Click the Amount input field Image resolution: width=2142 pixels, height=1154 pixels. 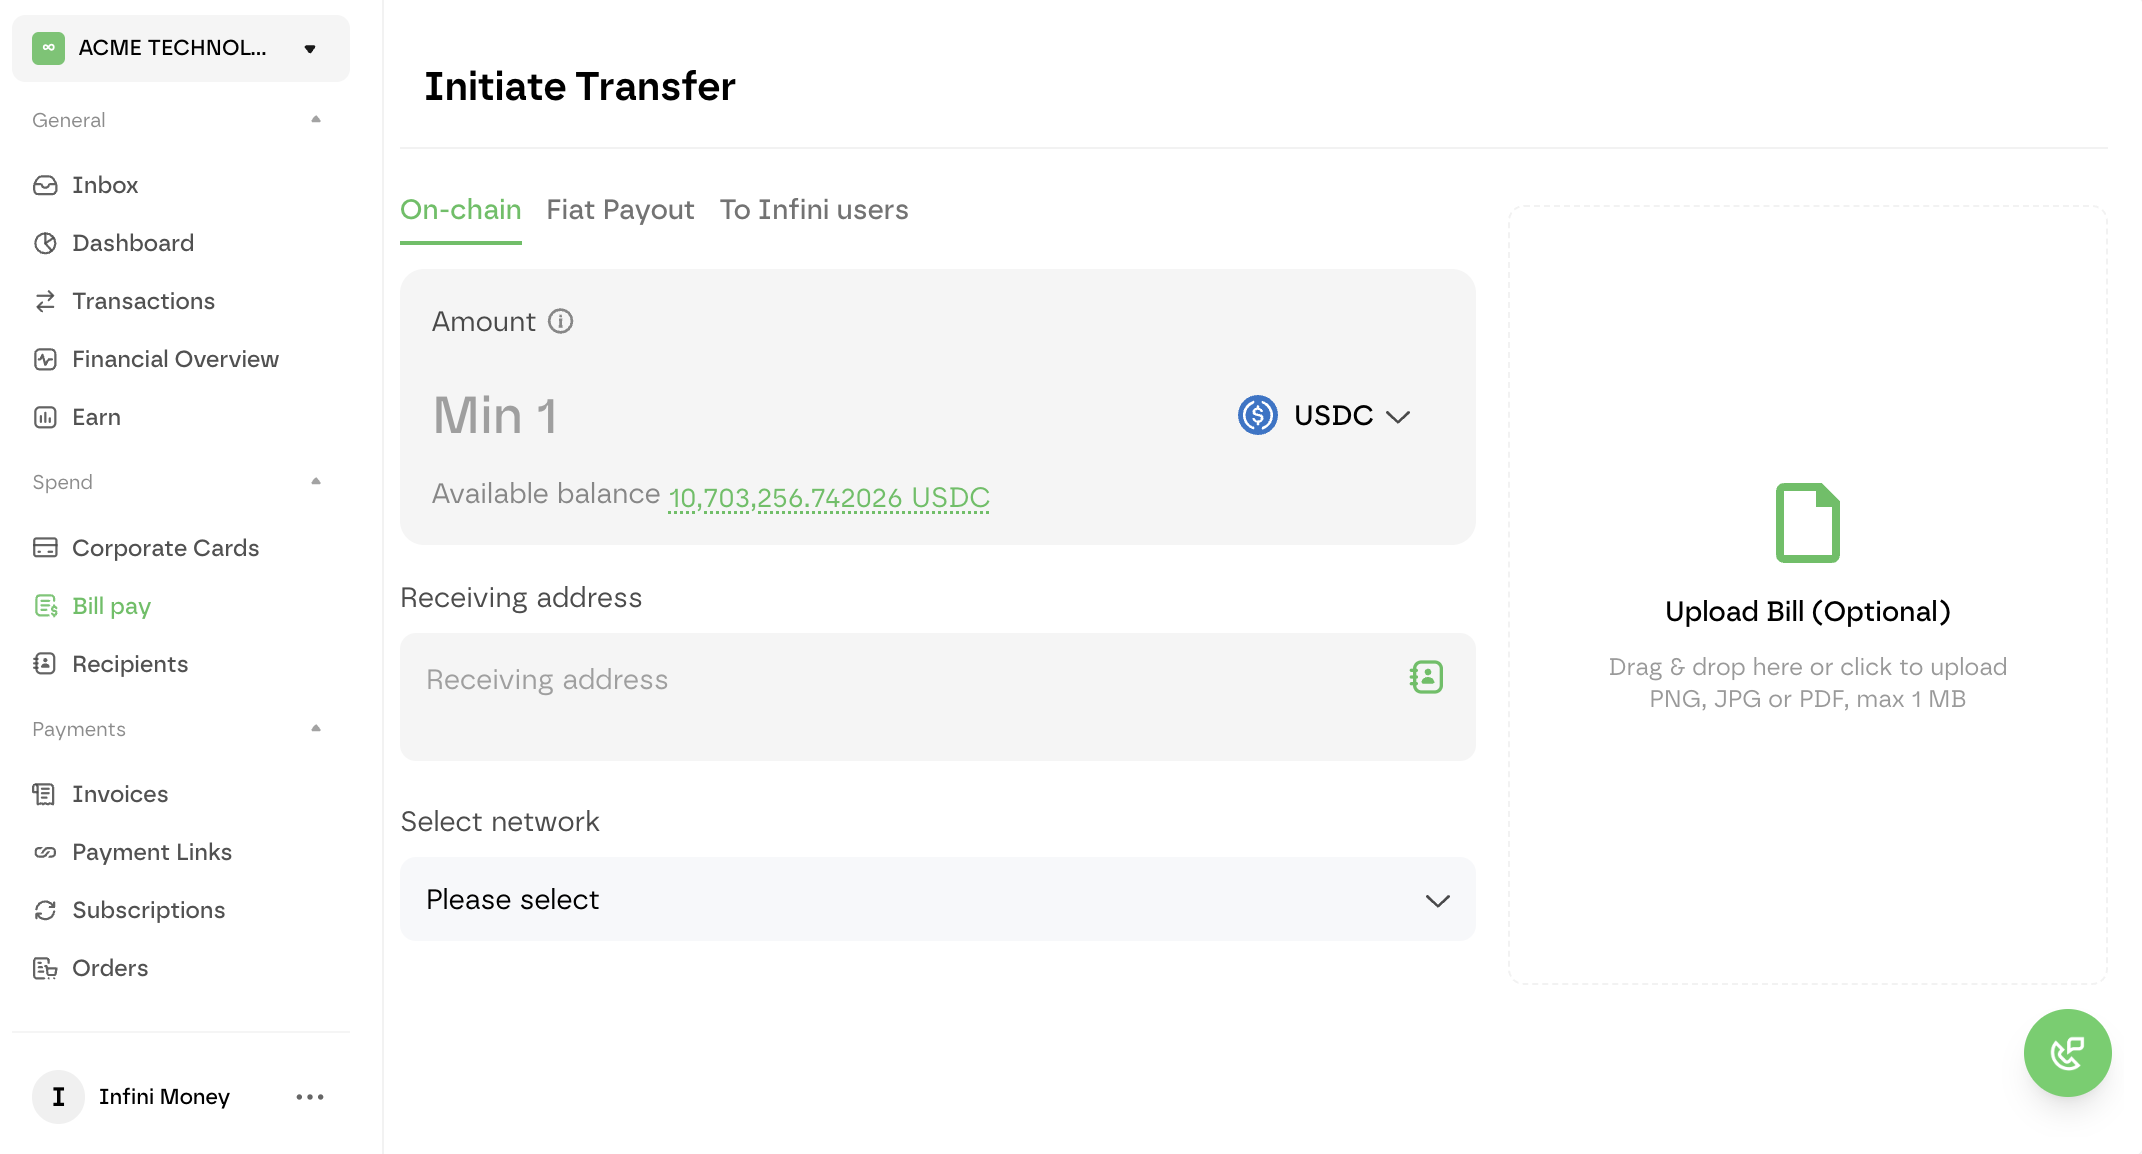click(x=800, y=415)
